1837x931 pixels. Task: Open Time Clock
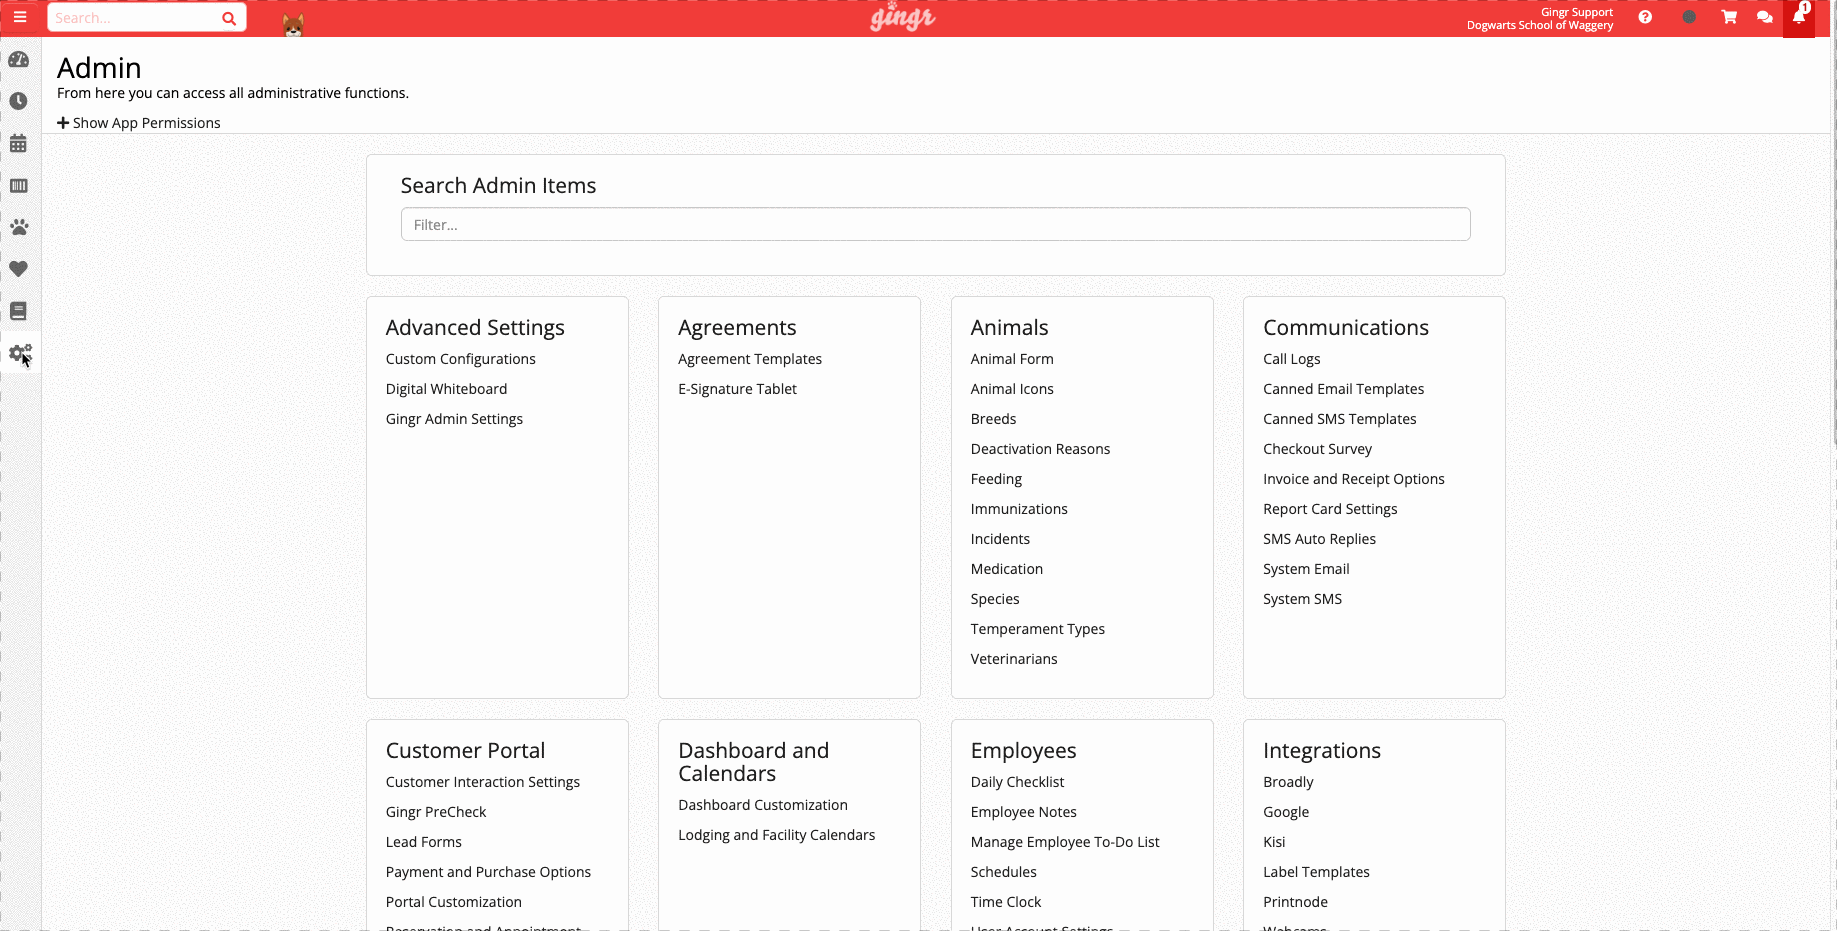point(1006,902)
